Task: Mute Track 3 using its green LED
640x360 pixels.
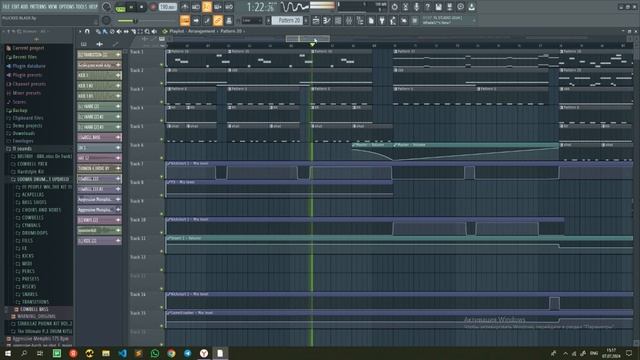Action: [x=162, y=102]
